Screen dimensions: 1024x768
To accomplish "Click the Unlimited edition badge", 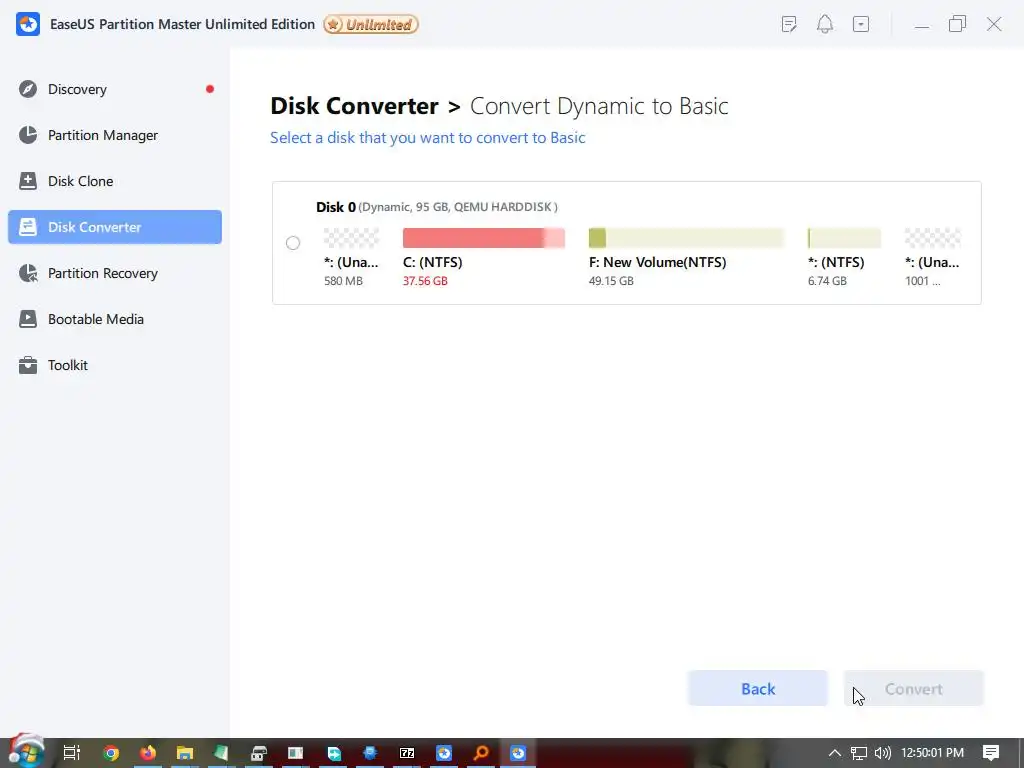I will coord(371,24).
